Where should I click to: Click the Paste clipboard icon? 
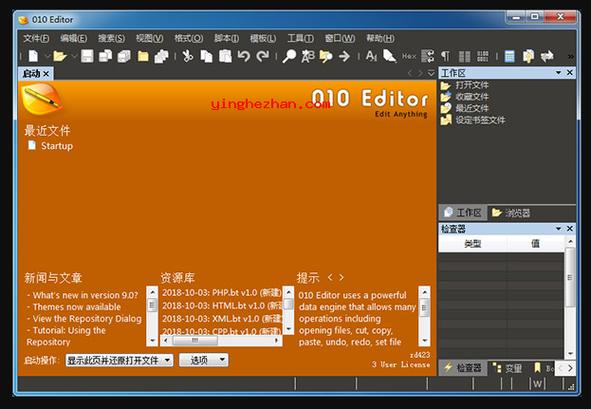[225, 56]
